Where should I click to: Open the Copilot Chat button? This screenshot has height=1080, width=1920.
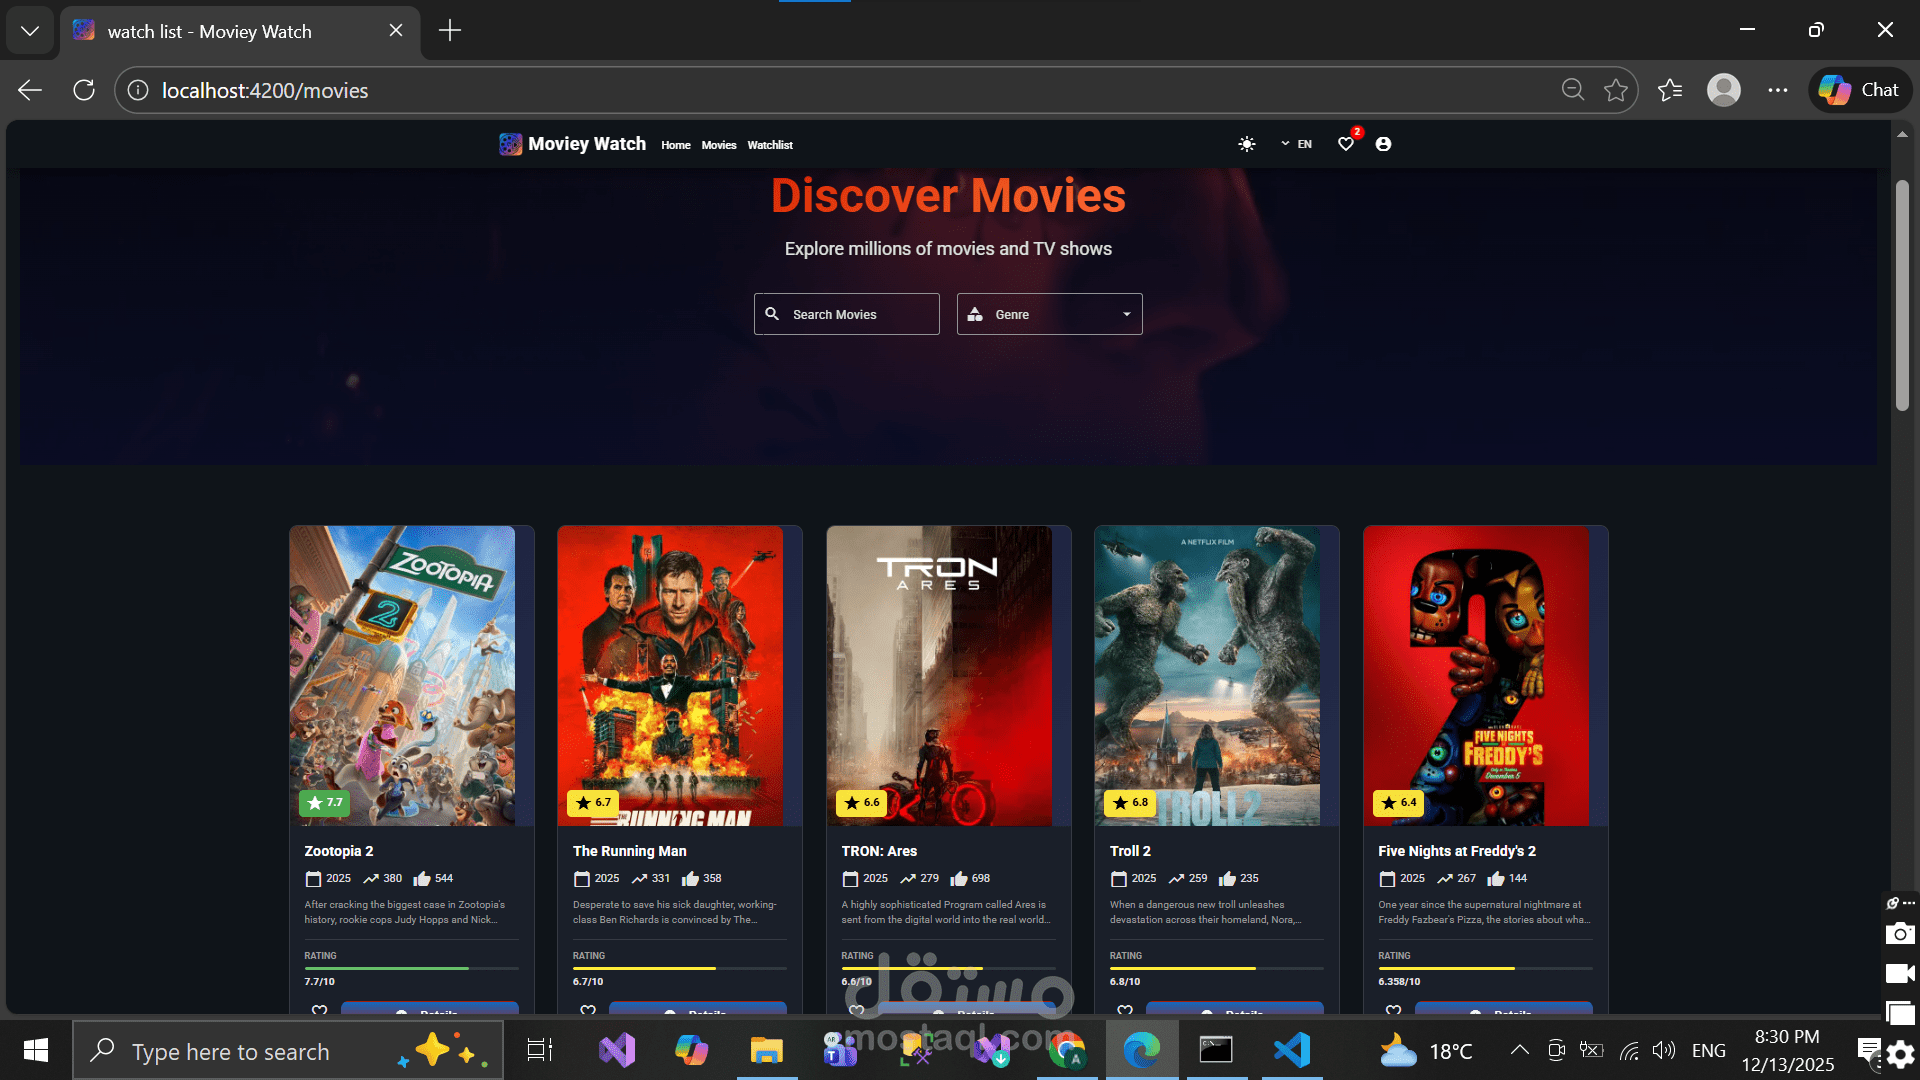(x=1860, y=90)
